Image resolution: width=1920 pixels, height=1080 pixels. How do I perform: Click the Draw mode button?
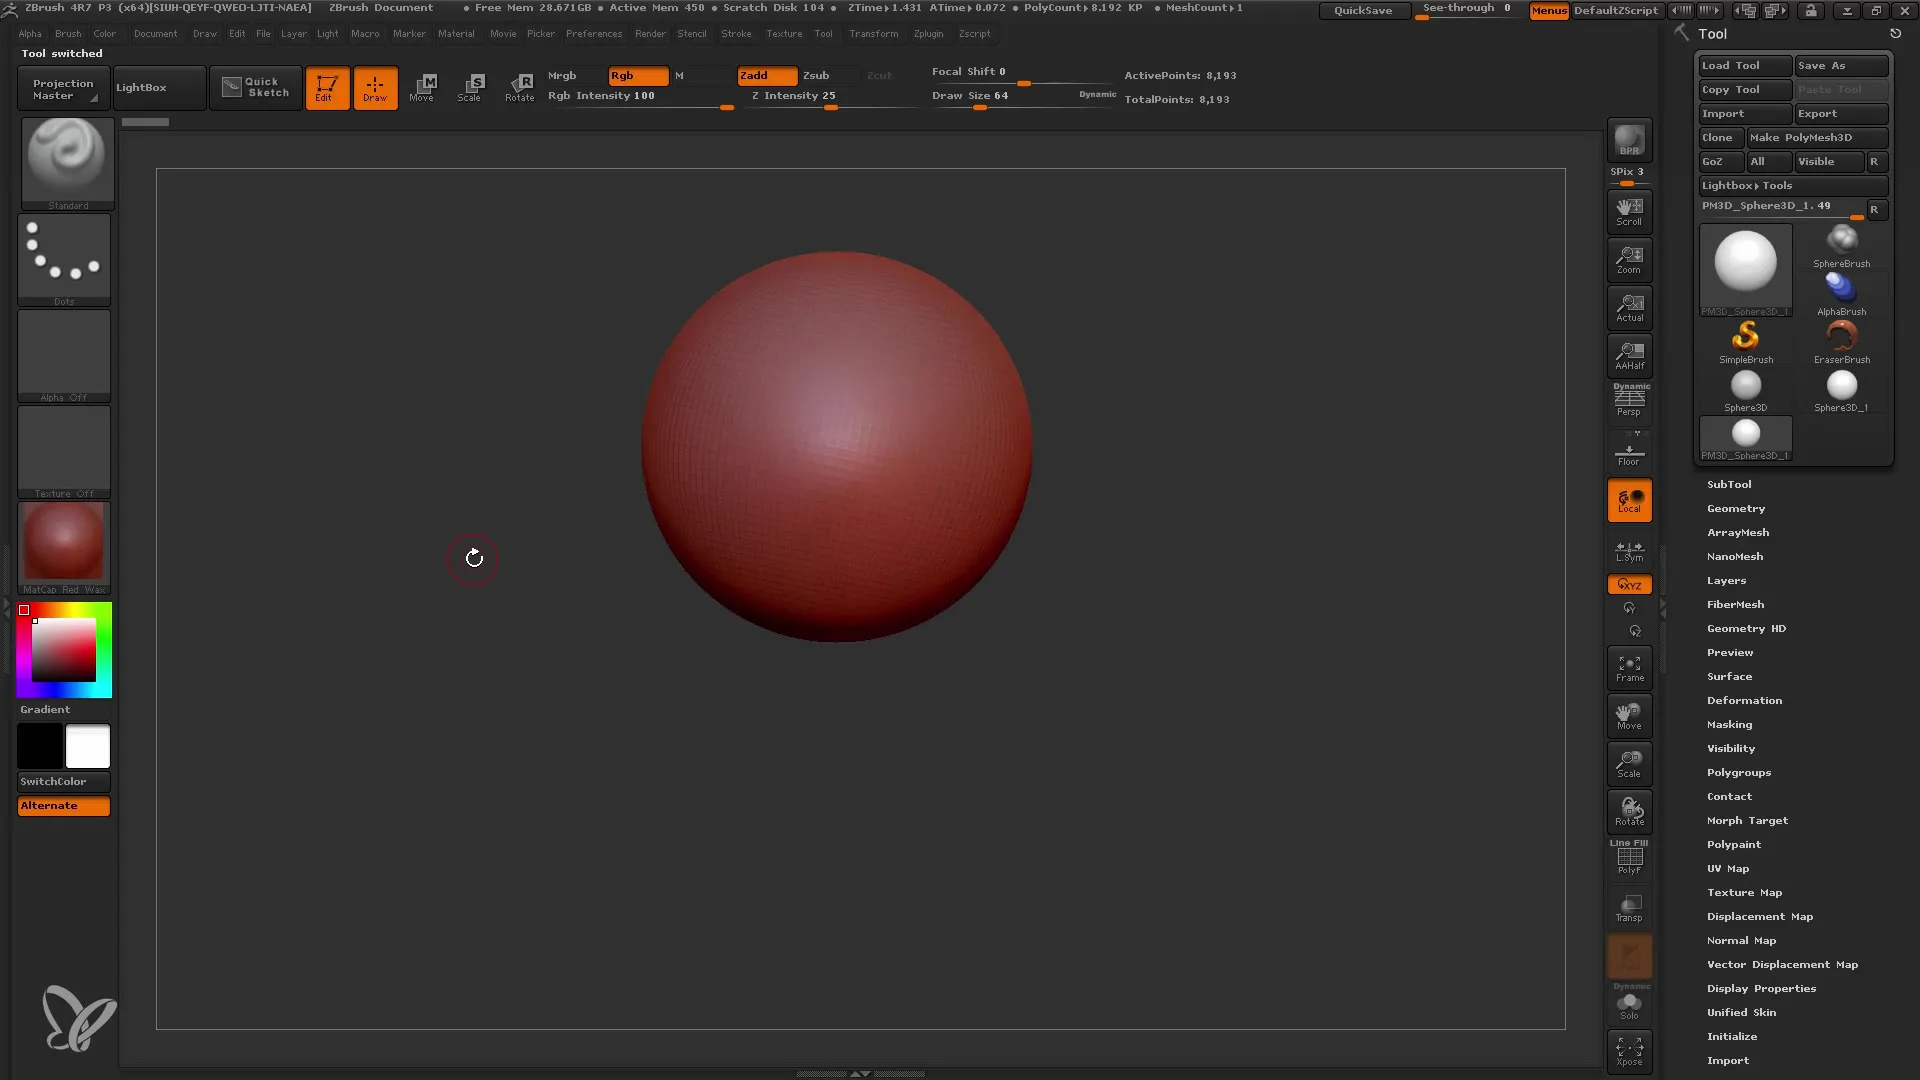coord(375,87)
